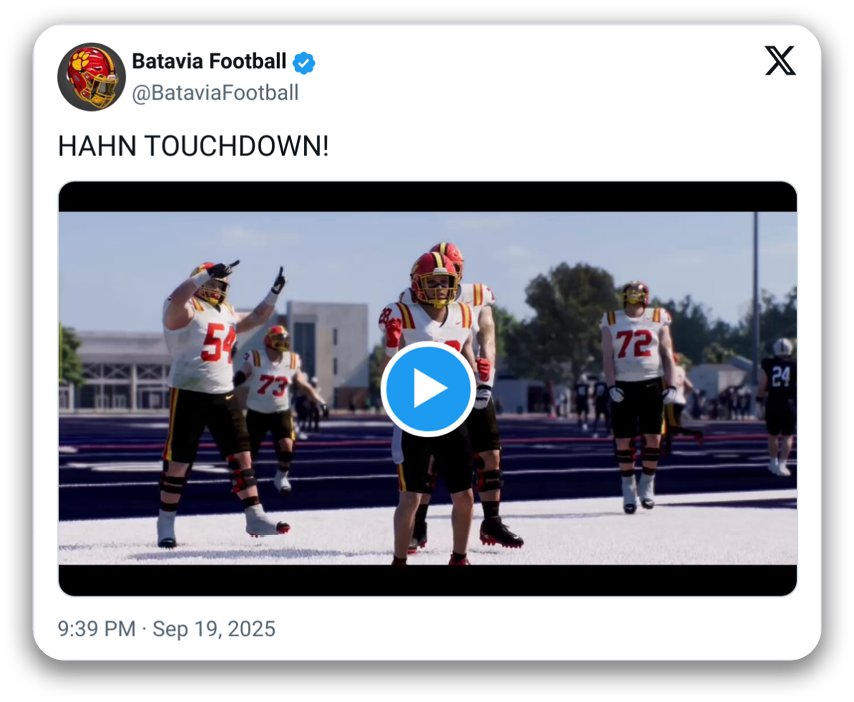Open the Batavia Football display name

pyautogui.click(x=209, y=62)
